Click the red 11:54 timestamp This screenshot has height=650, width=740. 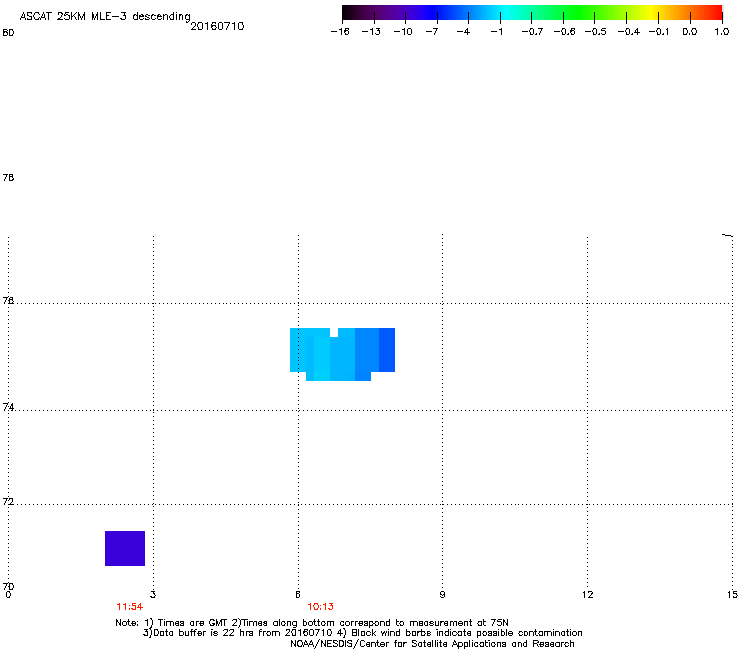130,607
